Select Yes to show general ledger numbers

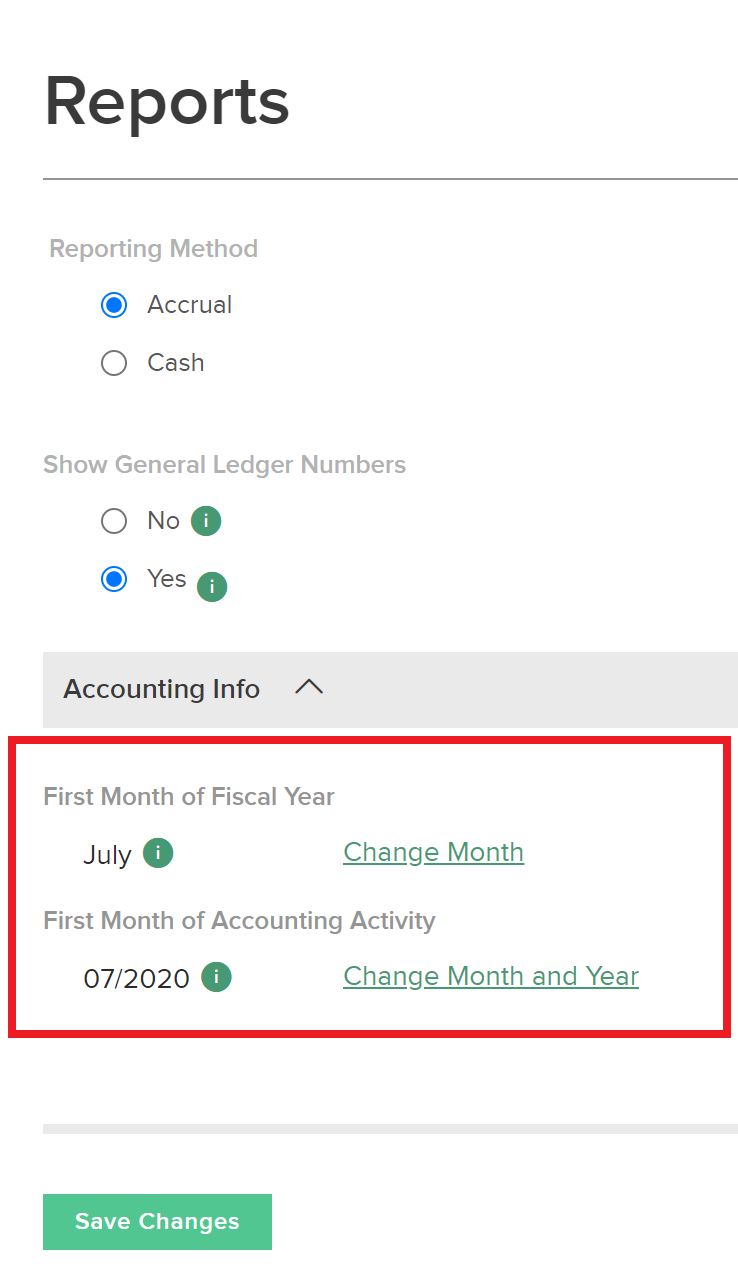114,578
